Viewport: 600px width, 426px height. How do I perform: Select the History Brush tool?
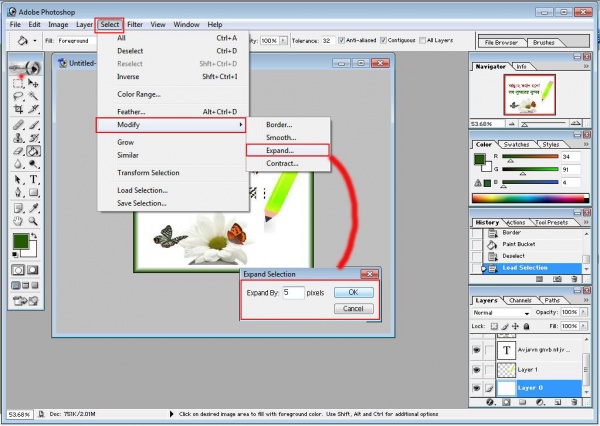34,138
